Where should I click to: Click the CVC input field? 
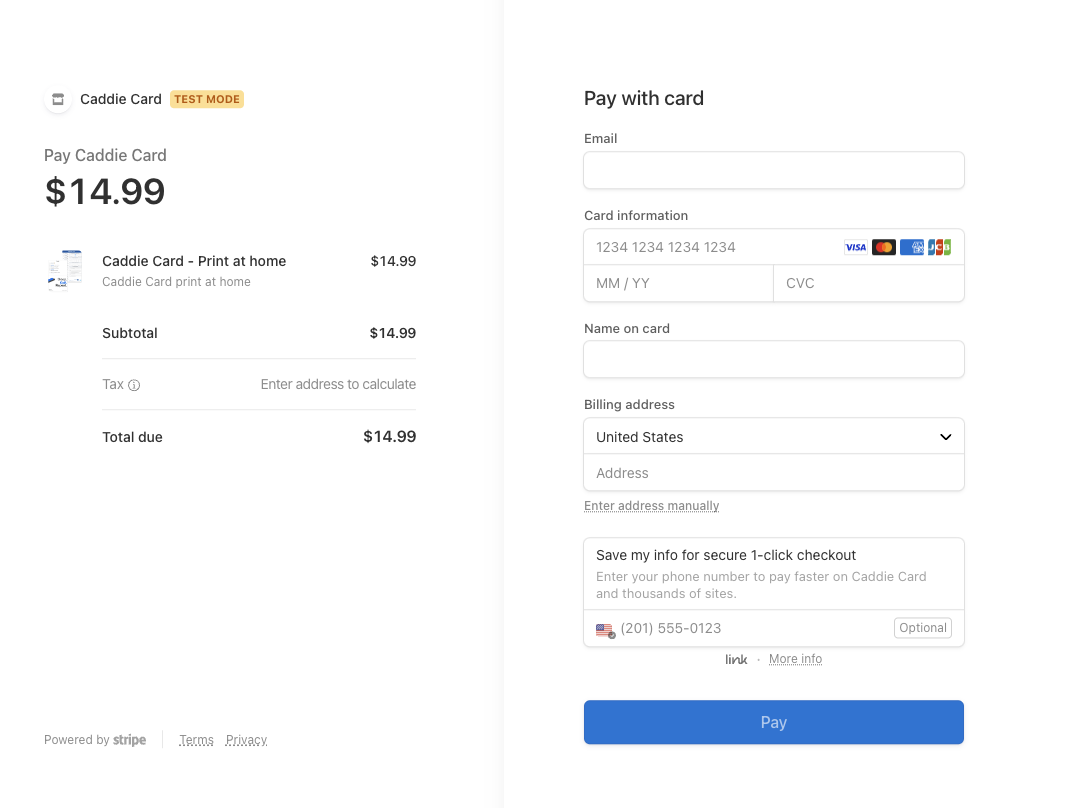click(868, 283)
